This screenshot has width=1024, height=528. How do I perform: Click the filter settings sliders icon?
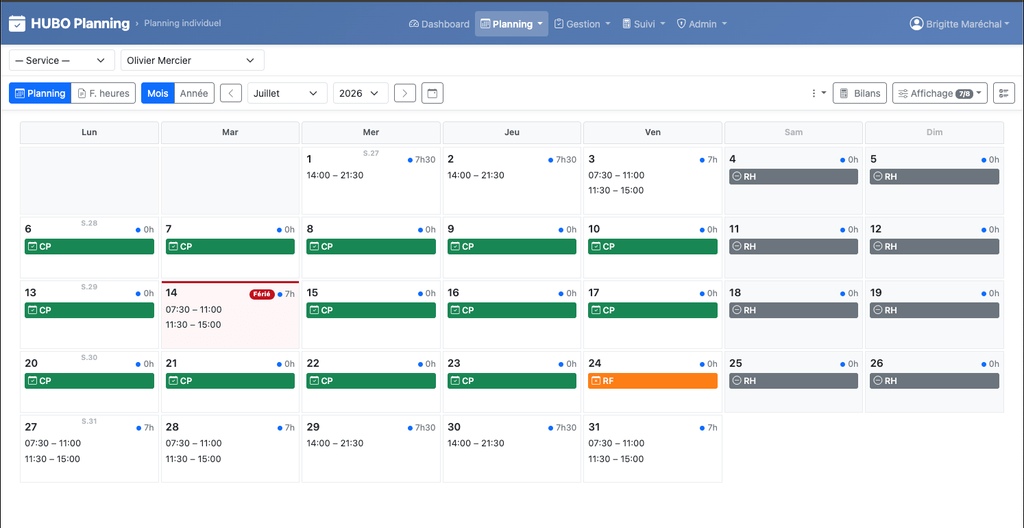[1004, 93]
